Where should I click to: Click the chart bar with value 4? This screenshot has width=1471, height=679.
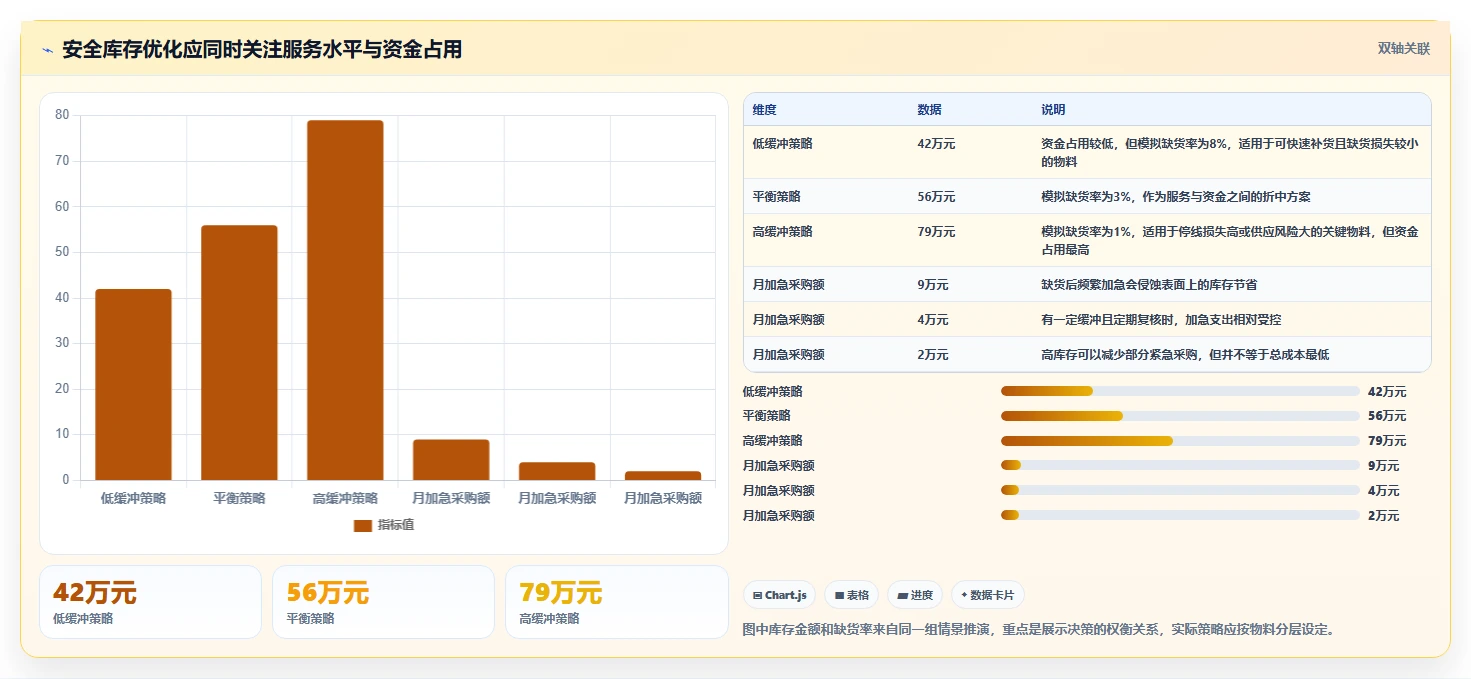pos(557,471)
